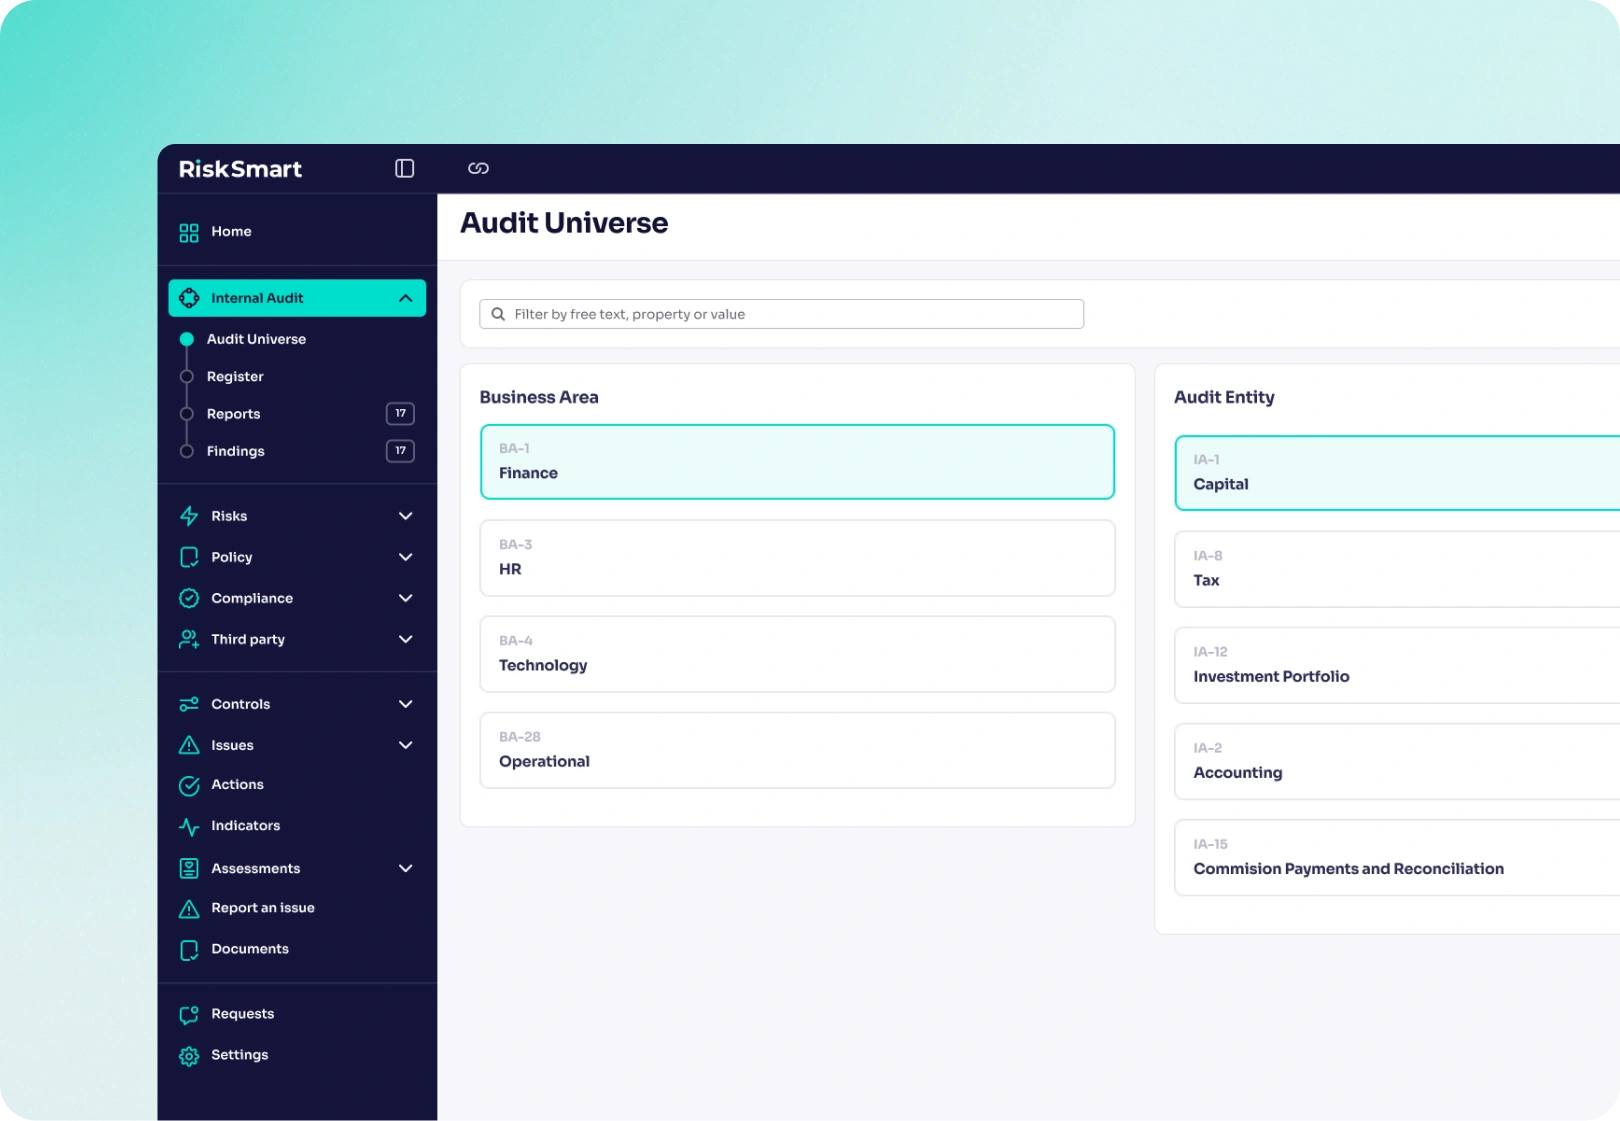
Task: Collapse sidebar with the panel toggle icon
Action: pos(404,168)
